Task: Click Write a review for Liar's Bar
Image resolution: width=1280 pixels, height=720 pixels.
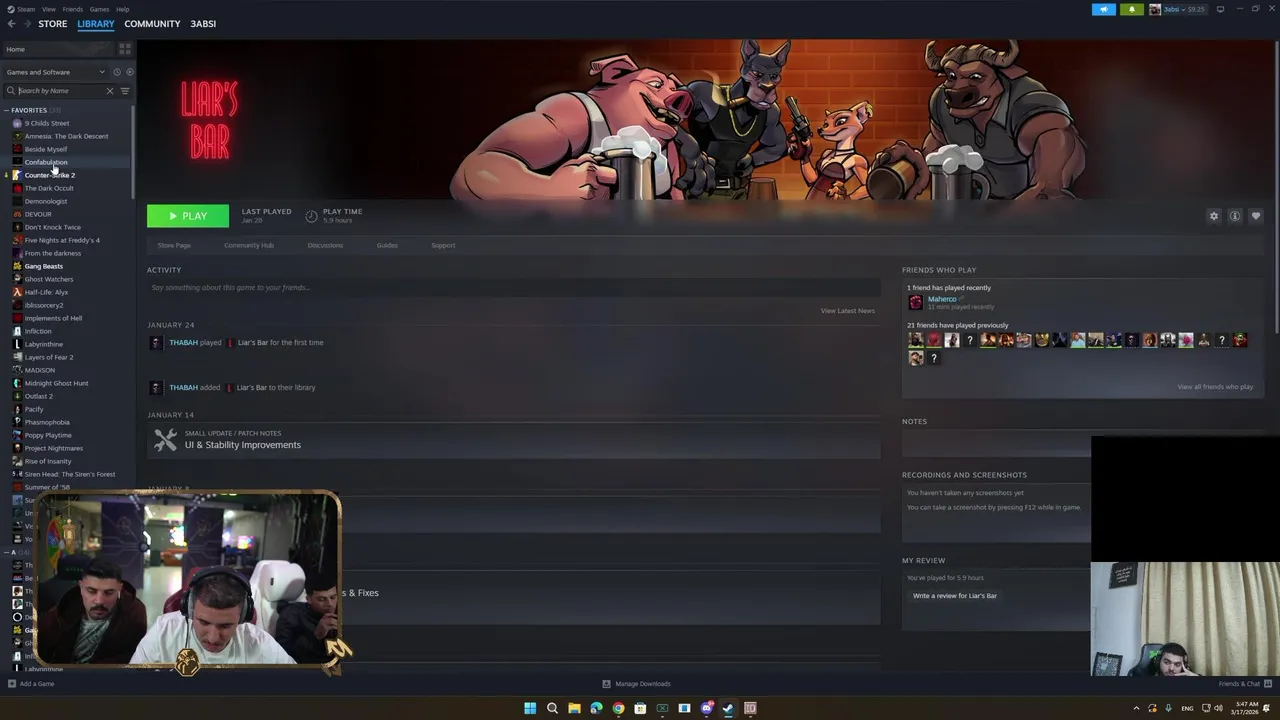Action: [955, 596]
